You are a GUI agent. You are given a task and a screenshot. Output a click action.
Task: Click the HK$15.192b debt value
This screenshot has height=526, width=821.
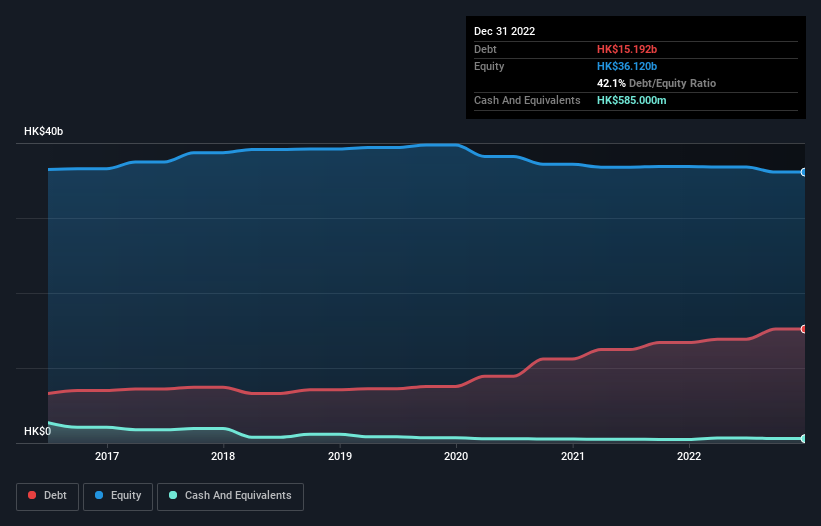point(627,49)
